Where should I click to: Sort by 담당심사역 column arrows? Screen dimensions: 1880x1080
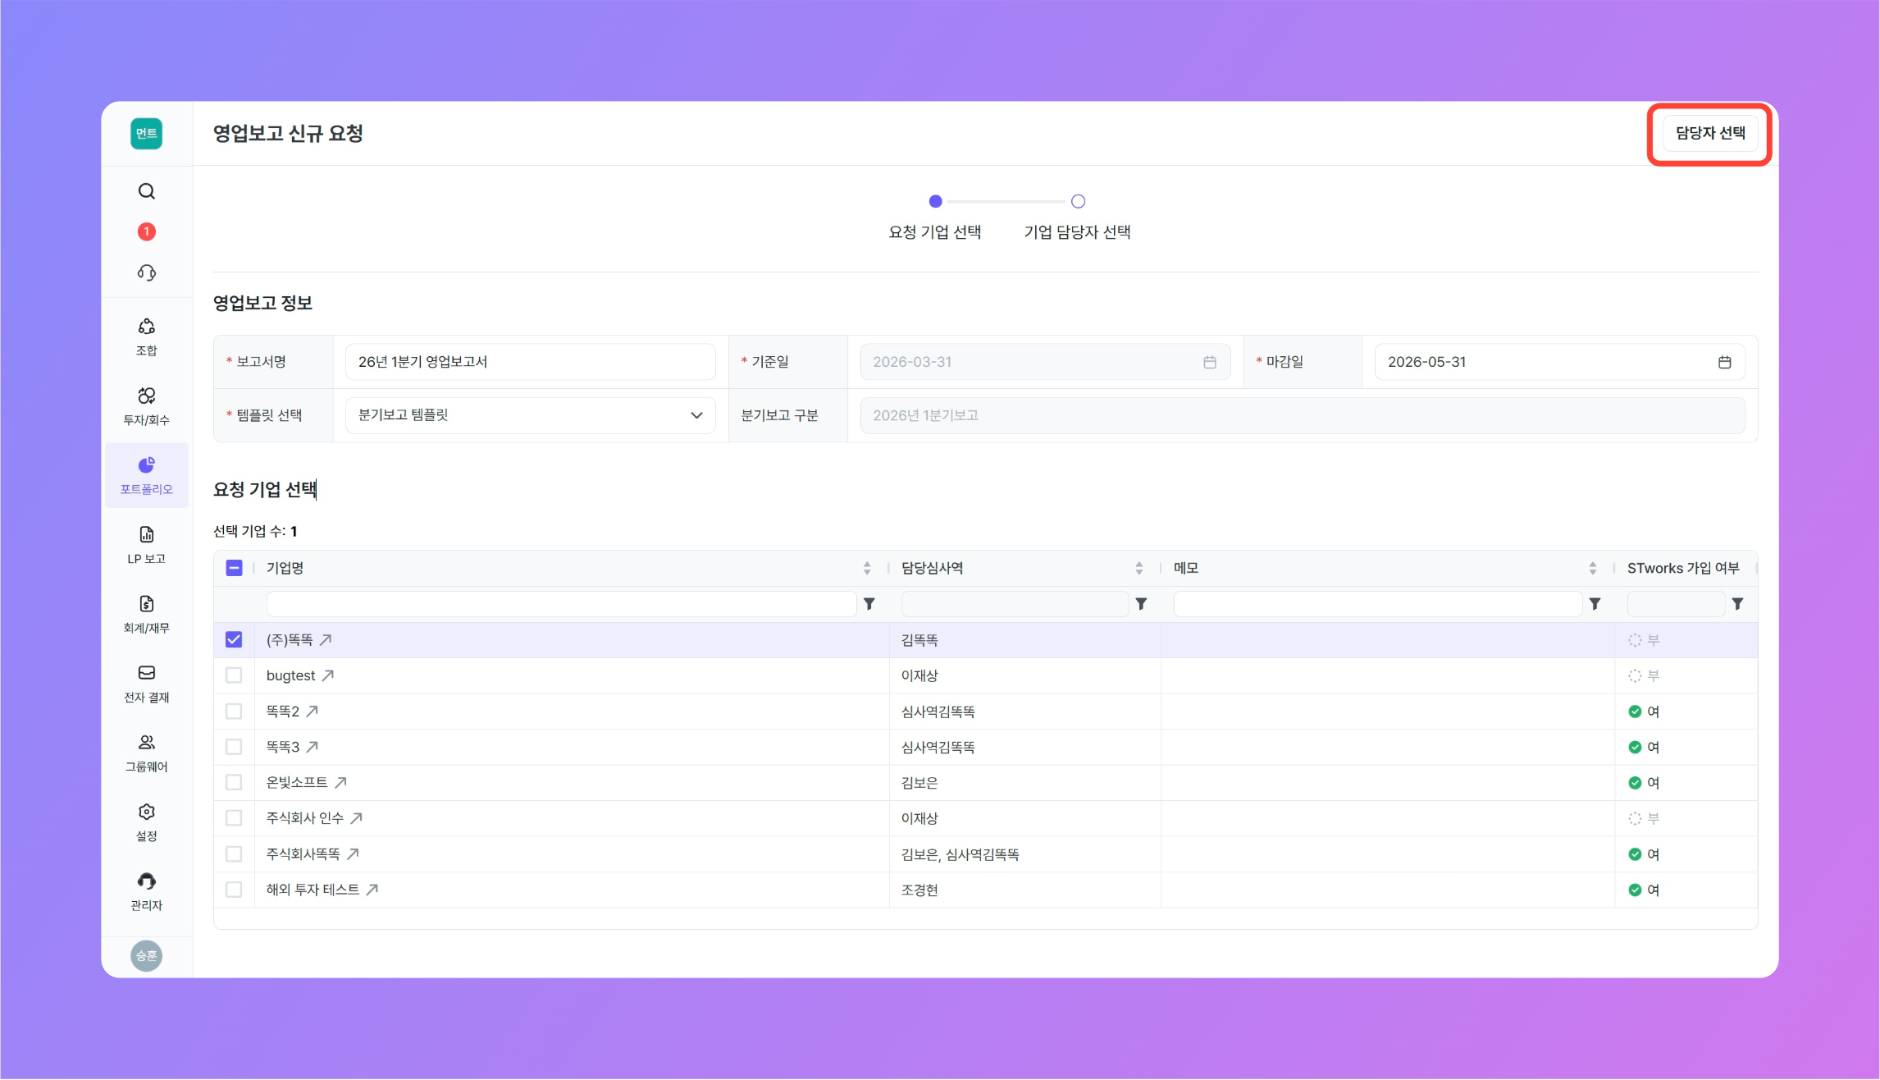tap(1139, 568)
